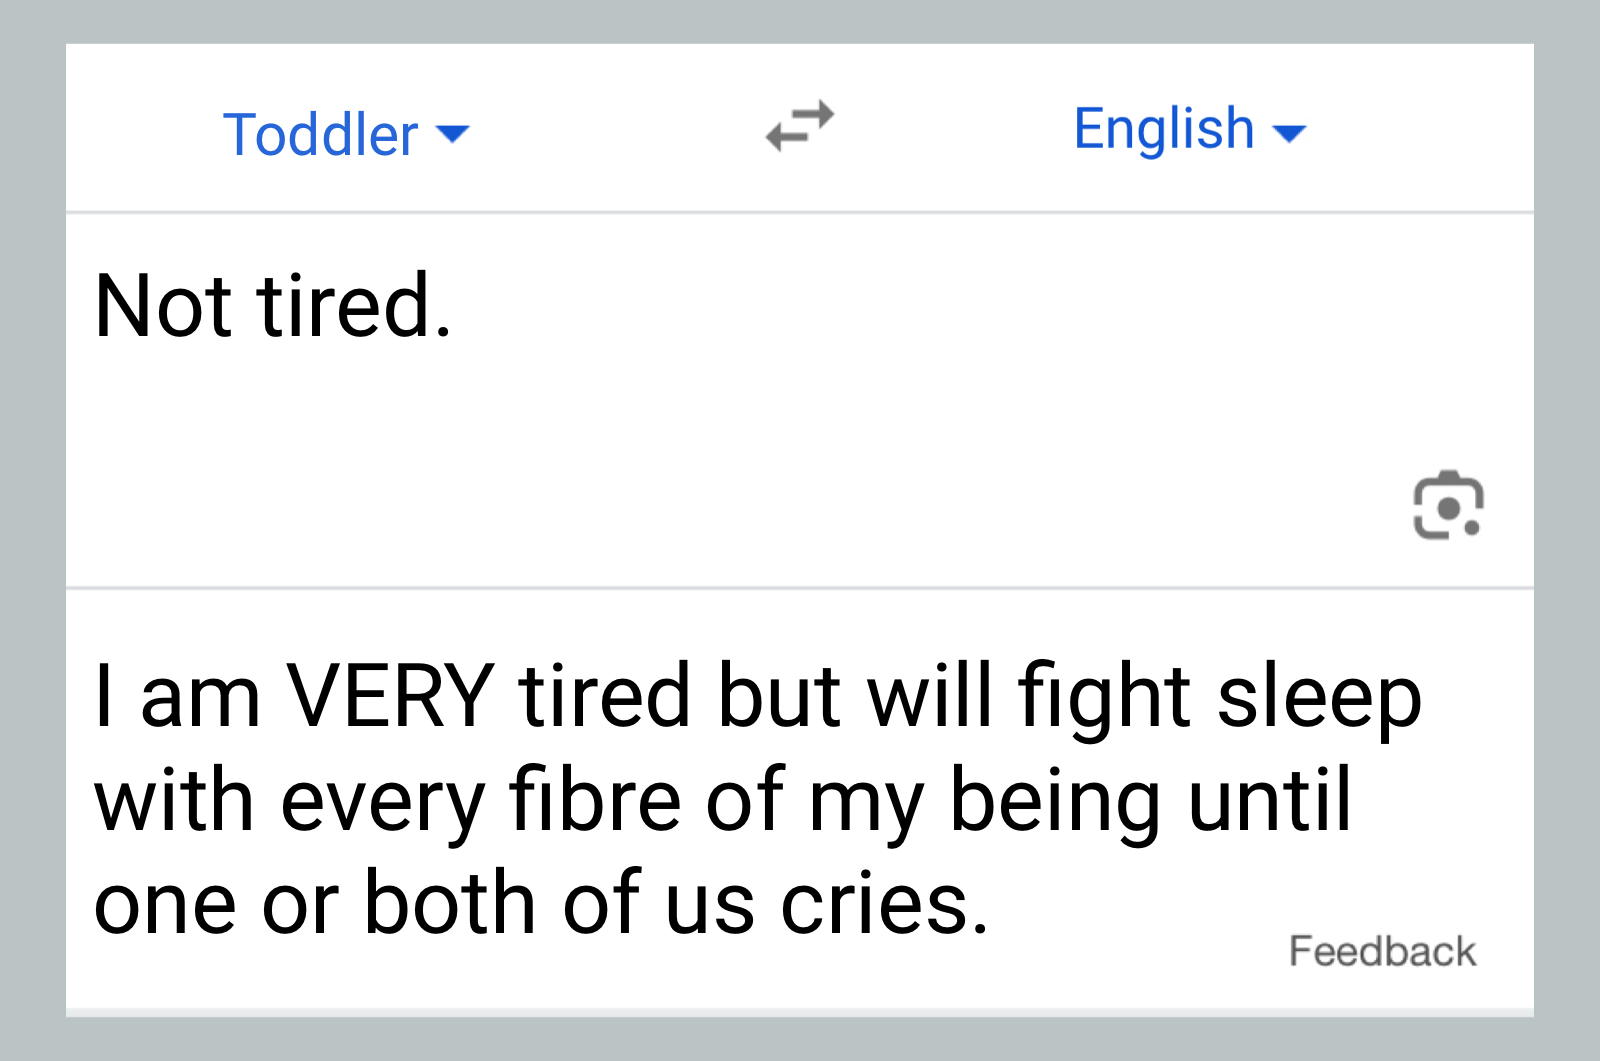
Task: Open camera translation via the lens icon
Action: 1447,504
